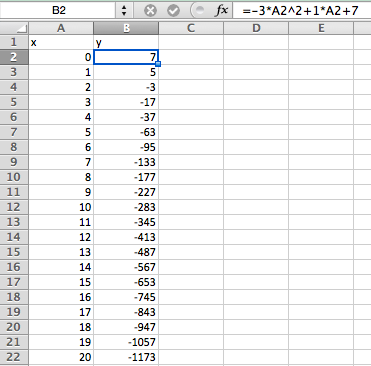Open the fx function builder
Image resolution: width=371 pixels, height=366 pixels.
click(x=221, y=11)
